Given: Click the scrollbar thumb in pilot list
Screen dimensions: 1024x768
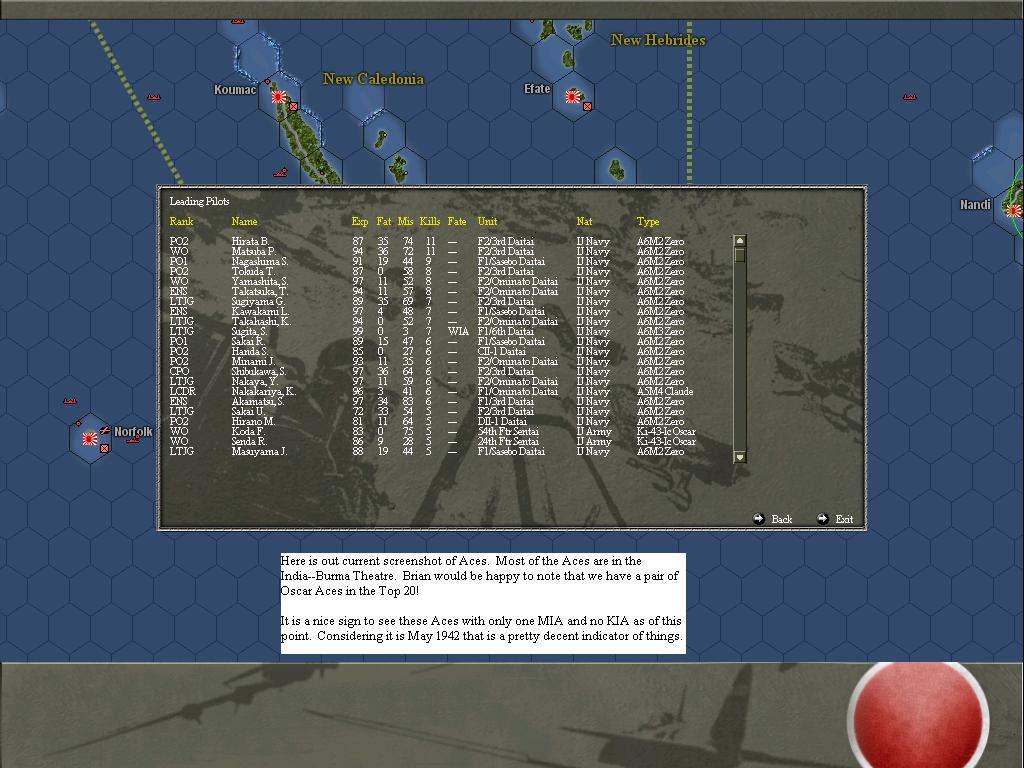Looking at the screenshot, I should (740, 255).
